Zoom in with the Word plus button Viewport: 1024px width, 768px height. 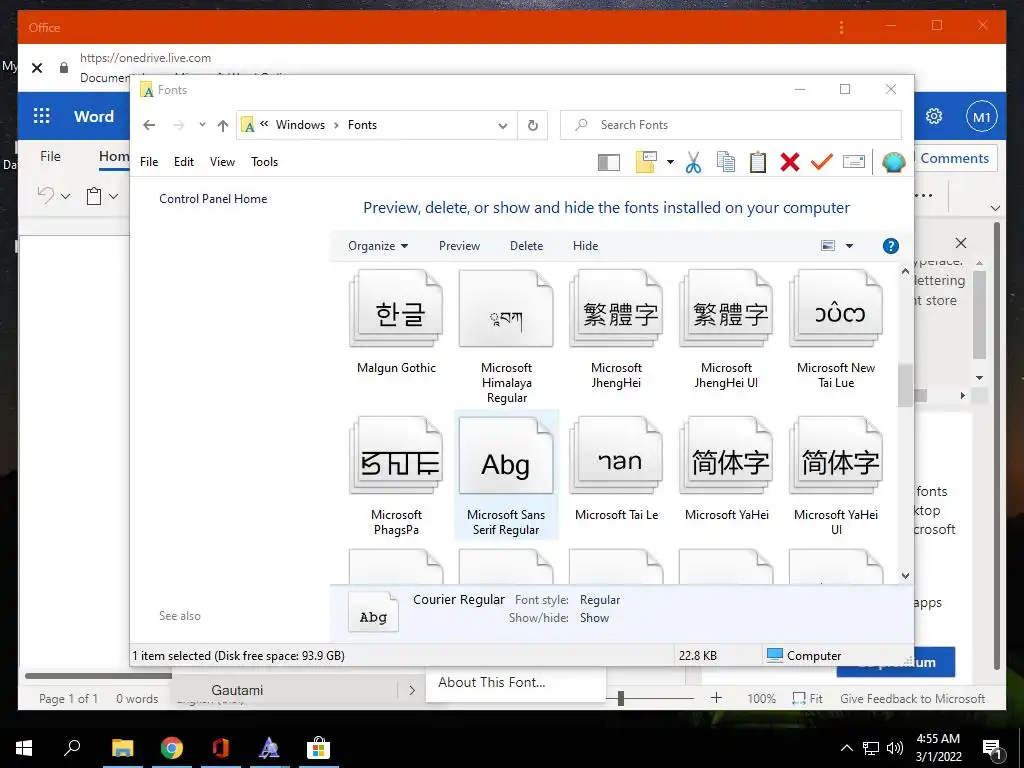[x=716, y=698]
